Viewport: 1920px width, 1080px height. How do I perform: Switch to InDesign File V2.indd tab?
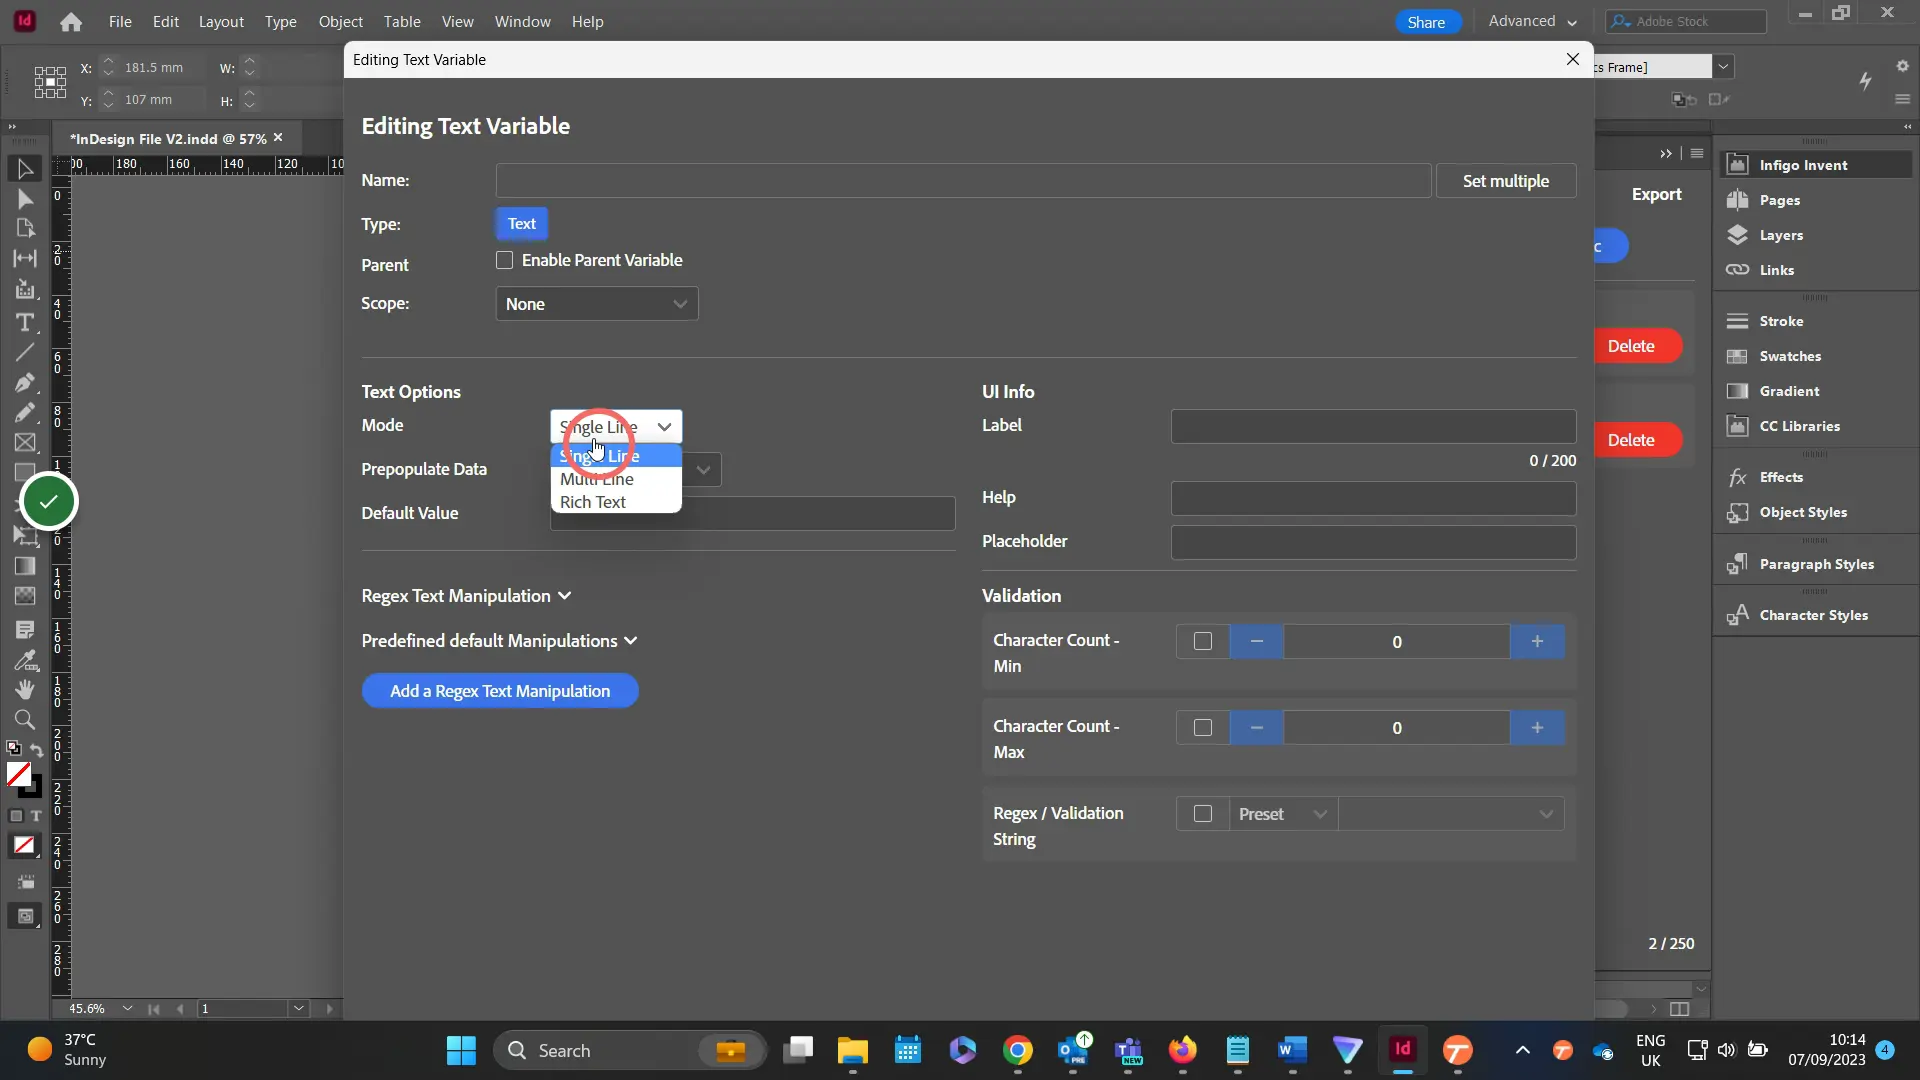point(168,139)
